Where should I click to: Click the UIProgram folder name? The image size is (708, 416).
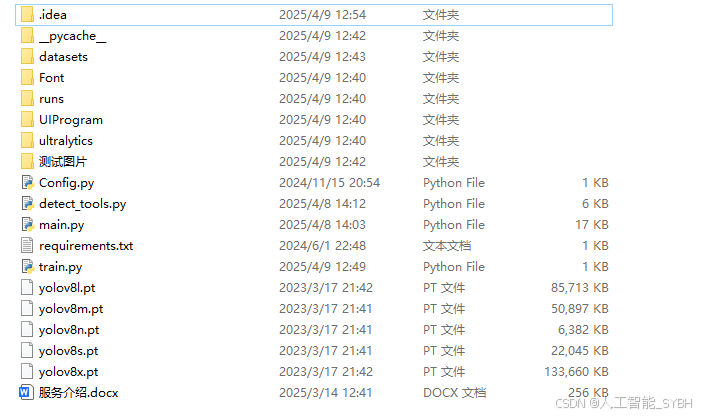[70, 120]
